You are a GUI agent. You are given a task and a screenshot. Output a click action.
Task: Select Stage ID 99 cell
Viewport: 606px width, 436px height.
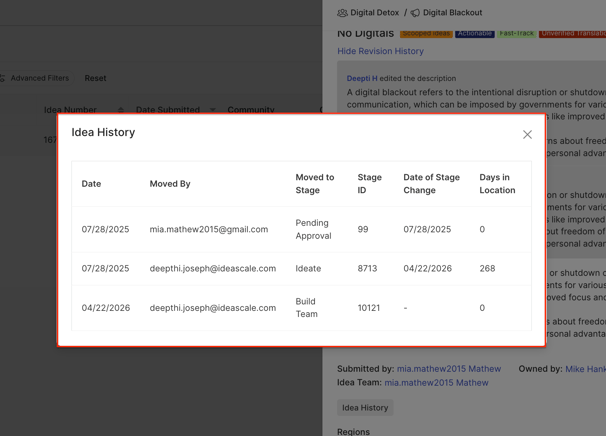tap(363, 229)
